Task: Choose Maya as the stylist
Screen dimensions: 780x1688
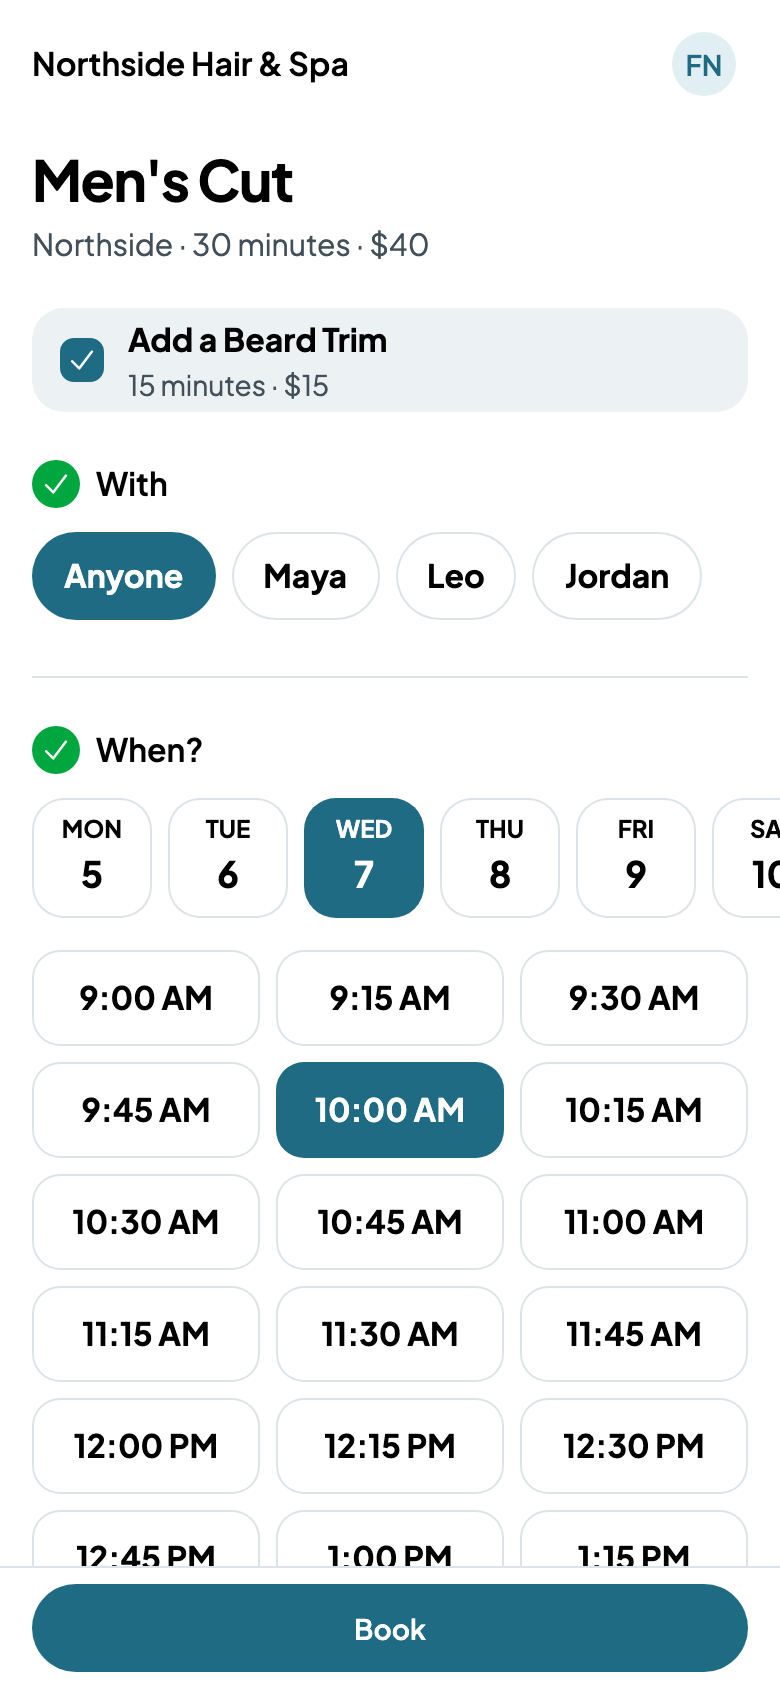Action: coord(306,576)
